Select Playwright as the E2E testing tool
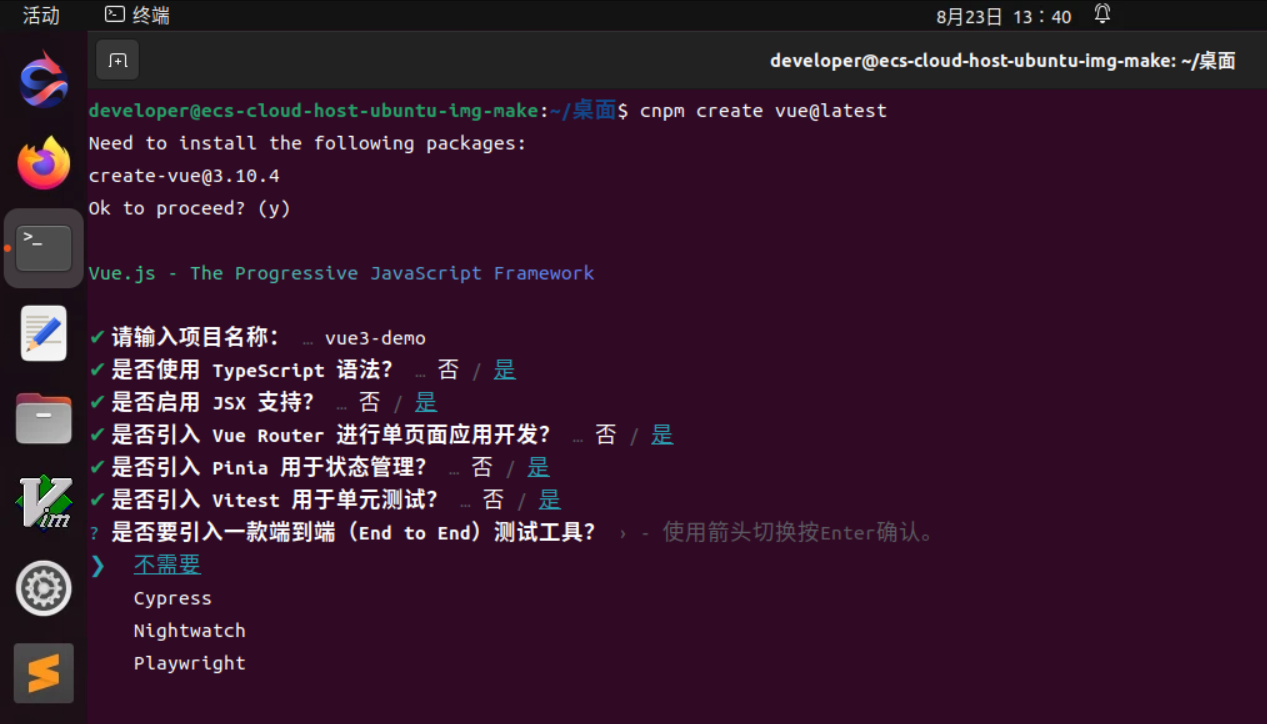This screenshot has height=724, width=1267. (x=189, y=662)
